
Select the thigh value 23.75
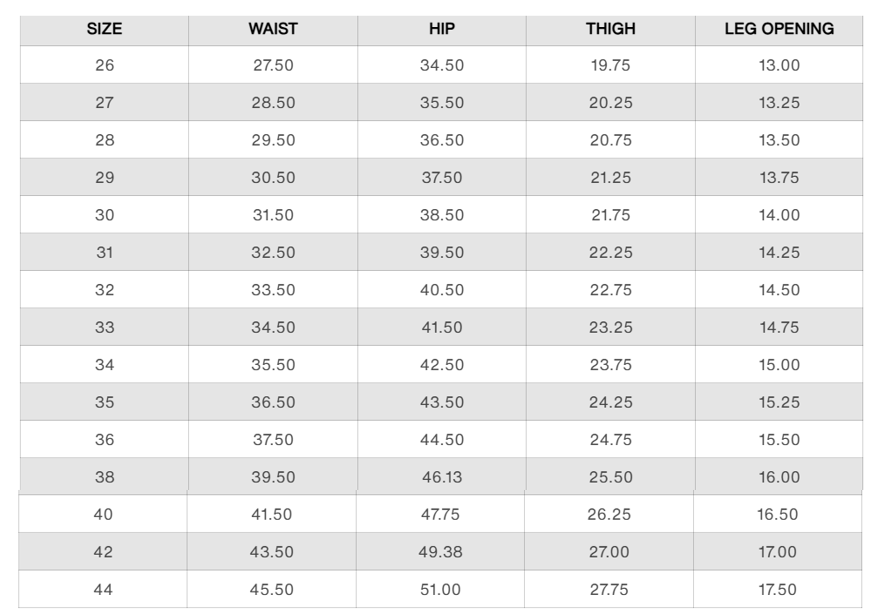click(610, 365)
